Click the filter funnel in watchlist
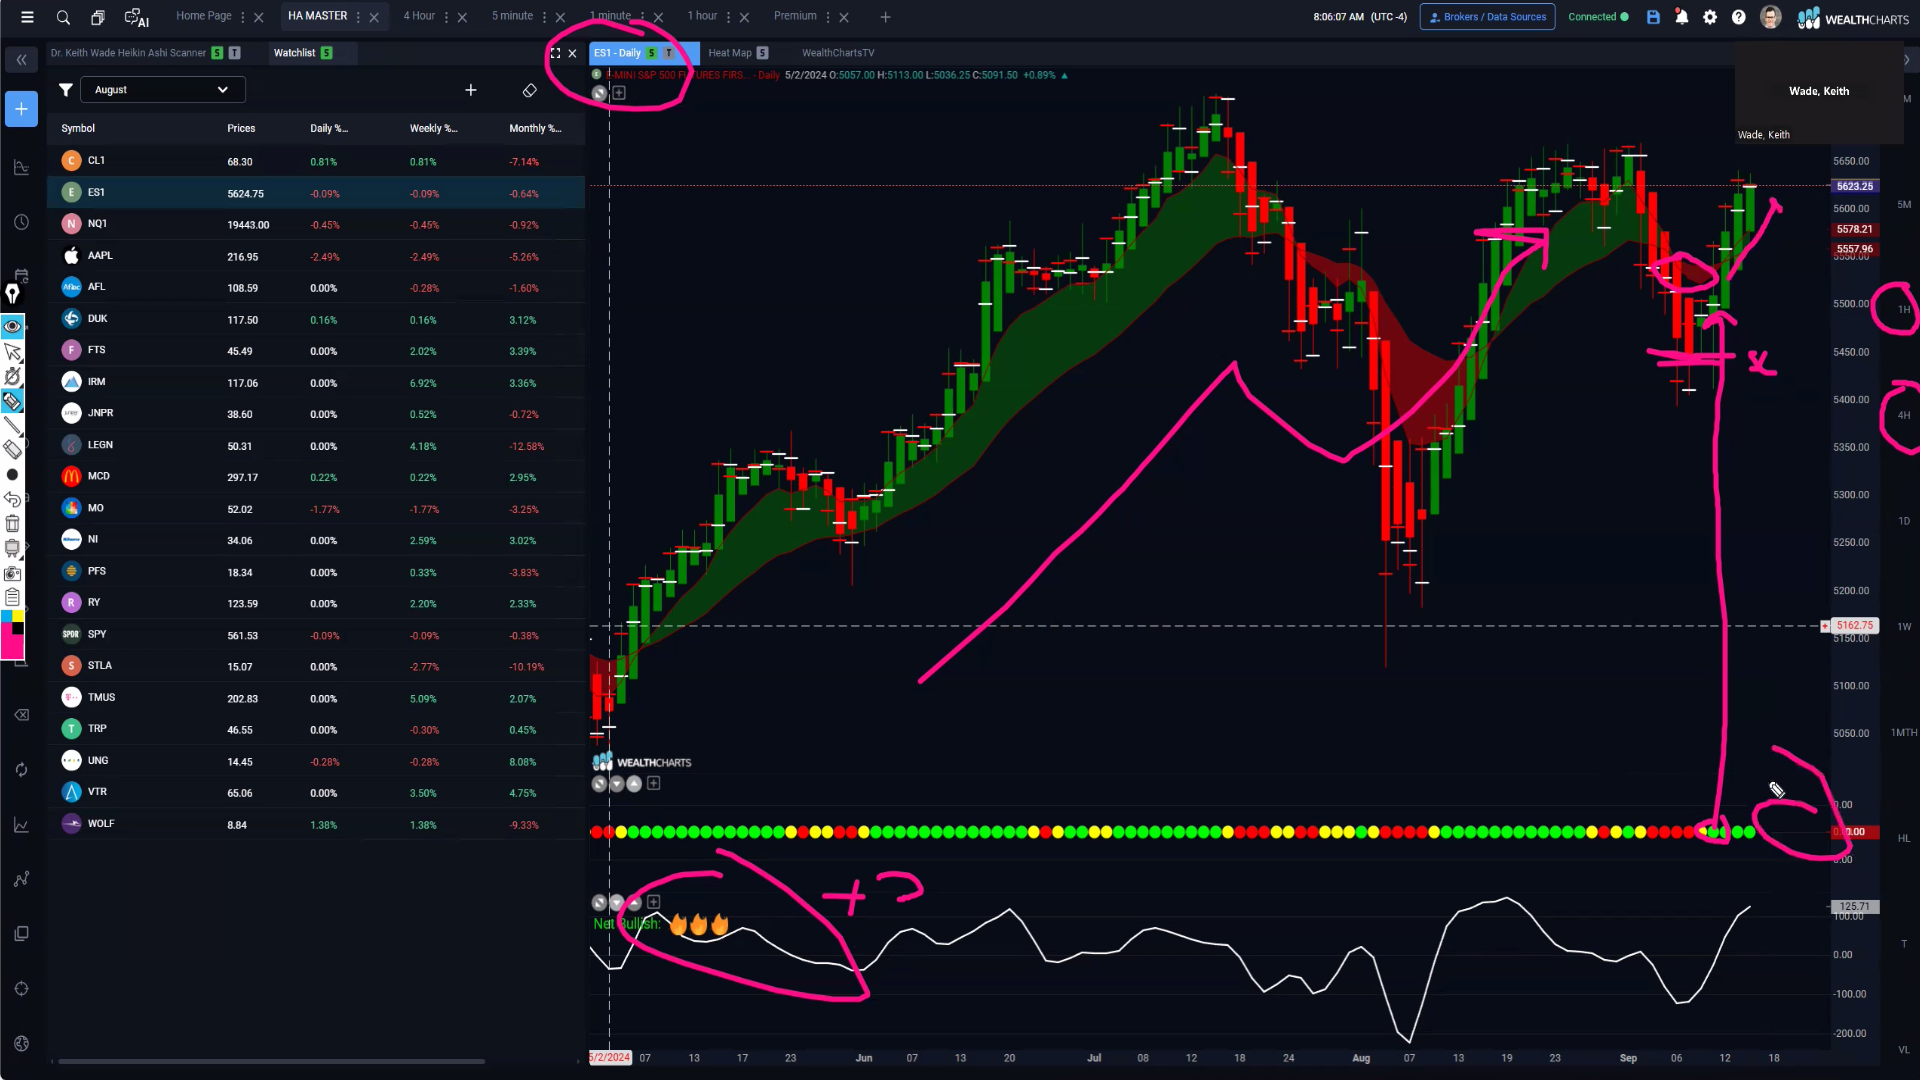 [66, 90]
